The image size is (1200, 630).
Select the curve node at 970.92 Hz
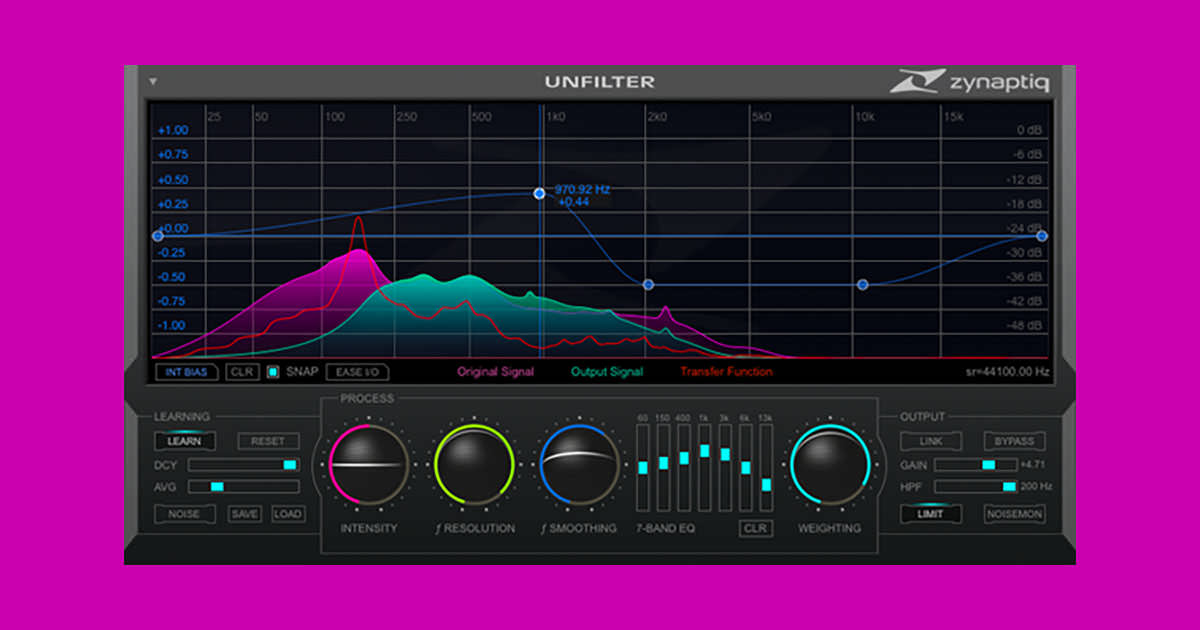coord(539,193)
